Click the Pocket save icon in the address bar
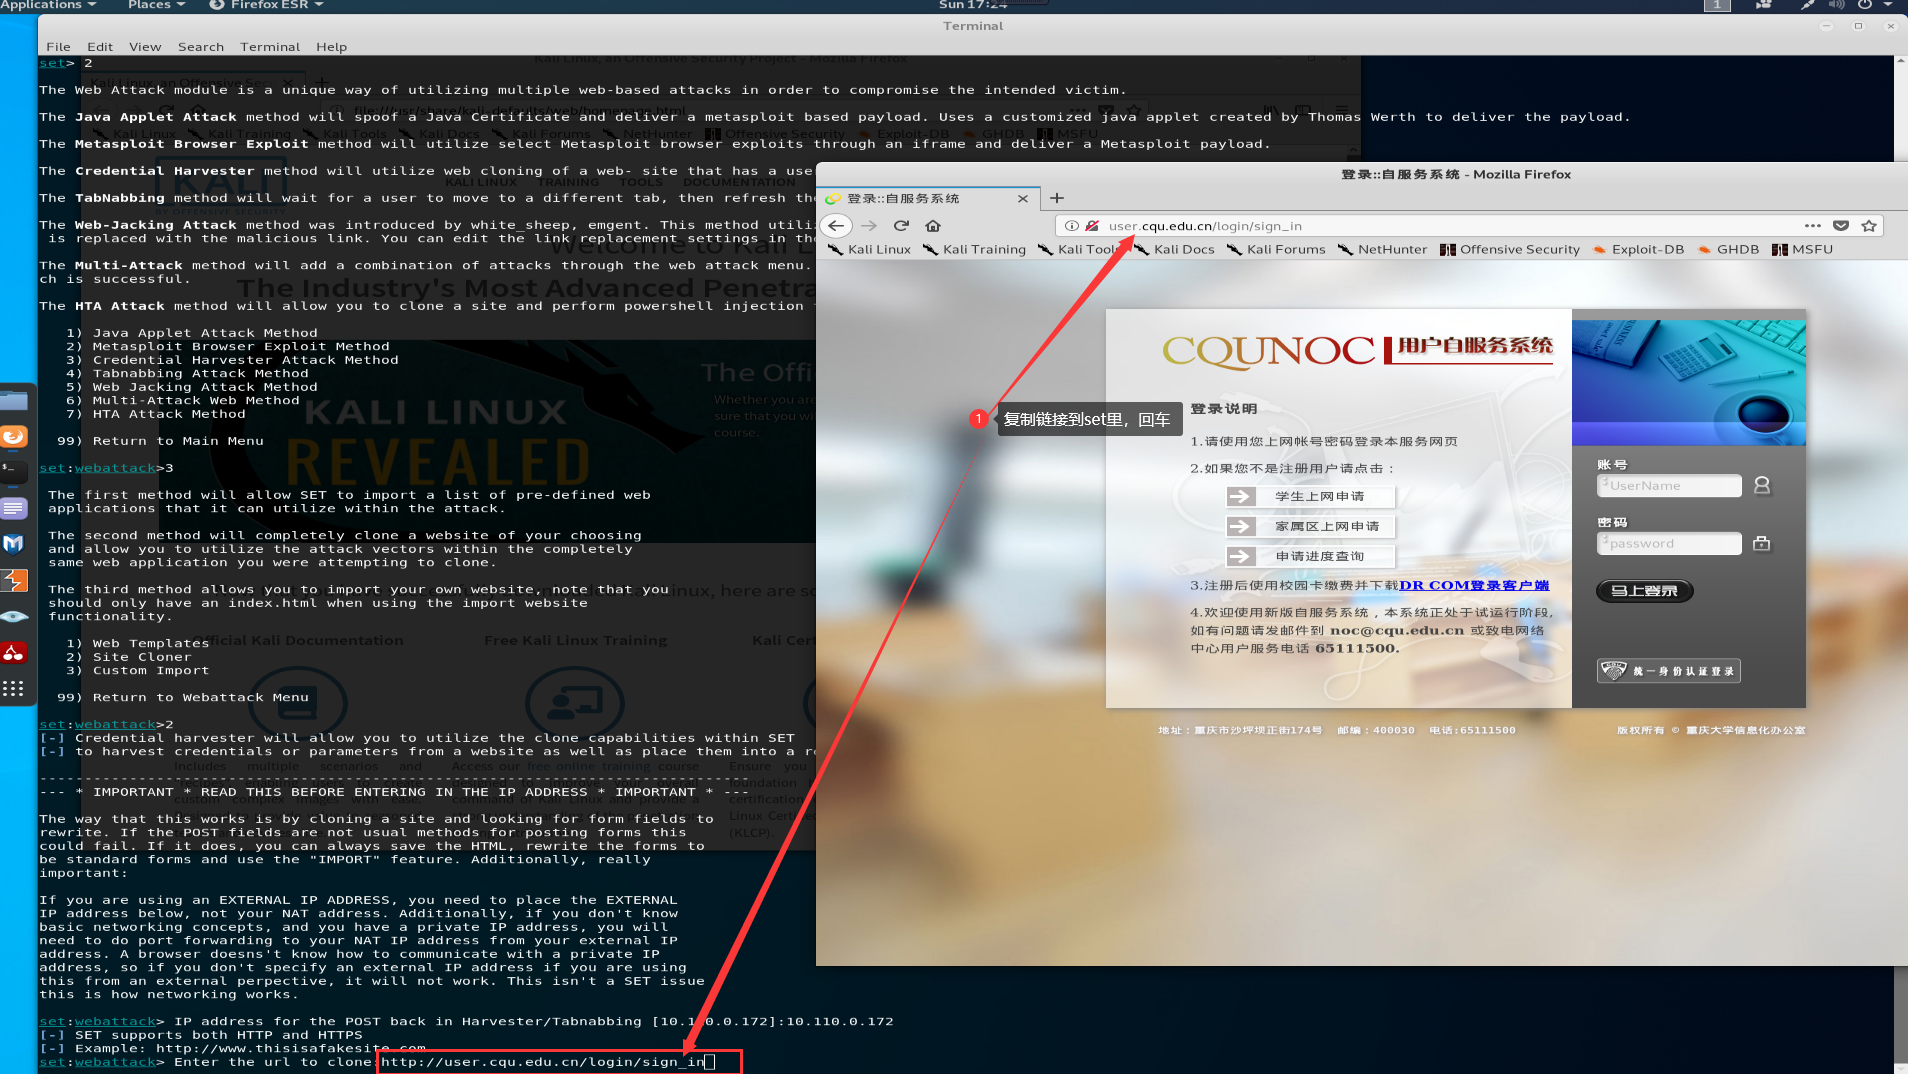Viewport: 1908px width, 1074px height. (1841, 226)
